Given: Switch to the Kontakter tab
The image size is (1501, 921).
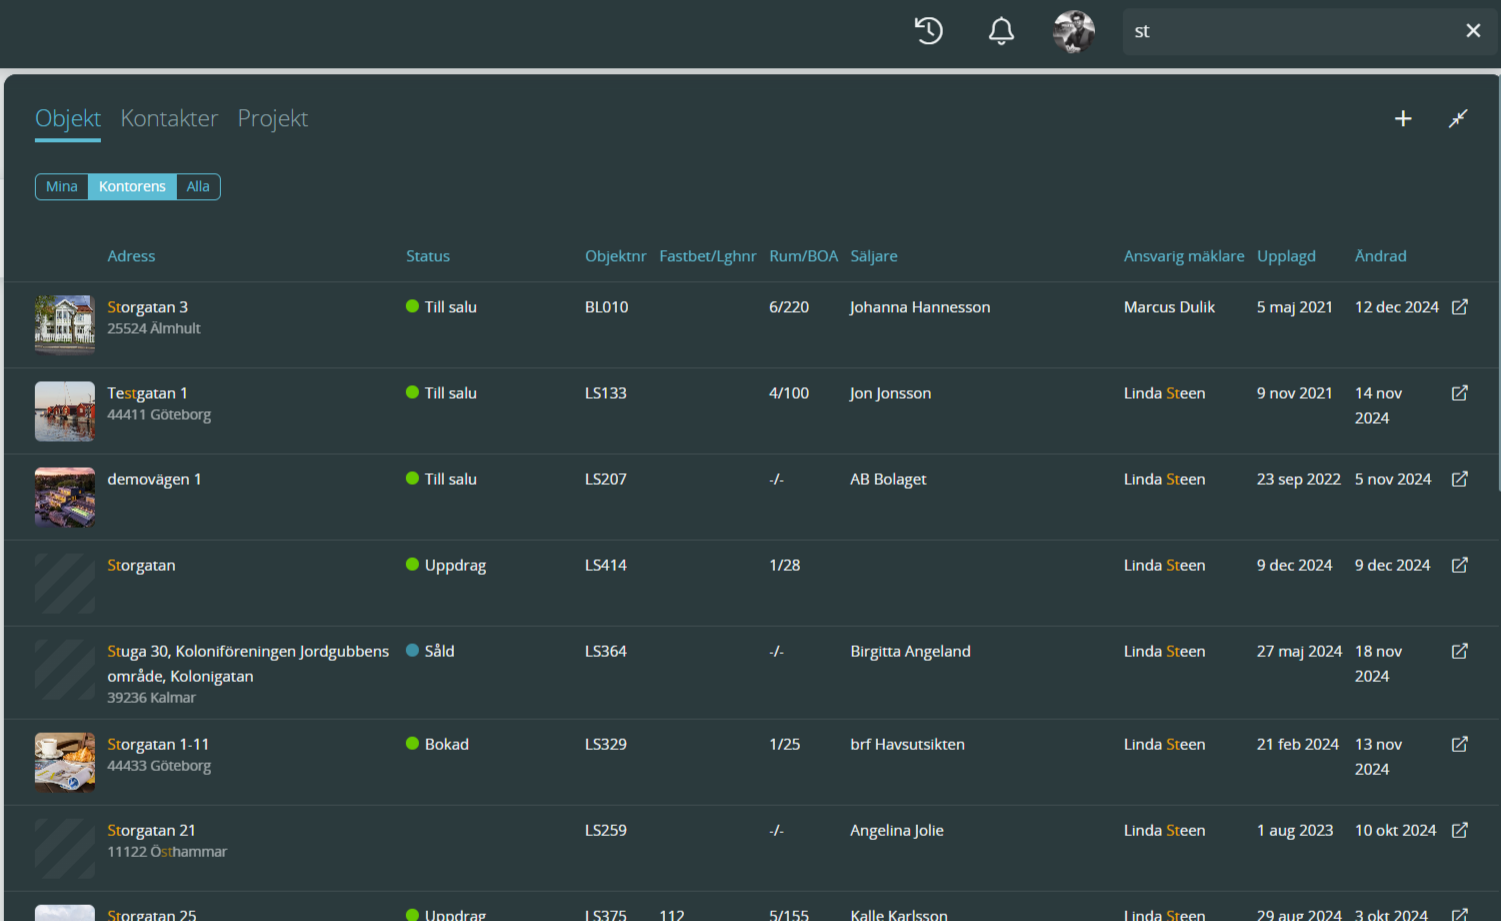Looking at the screenshot, I should tap(169, 119).
